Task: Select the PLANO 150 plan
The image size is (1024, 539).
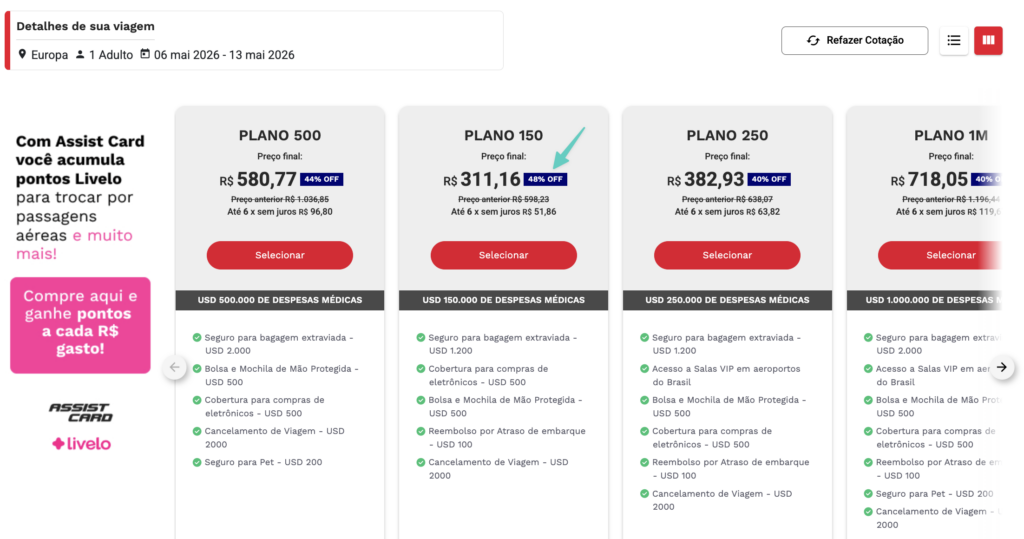Action: pyautogui.click(x=504, y=255)
